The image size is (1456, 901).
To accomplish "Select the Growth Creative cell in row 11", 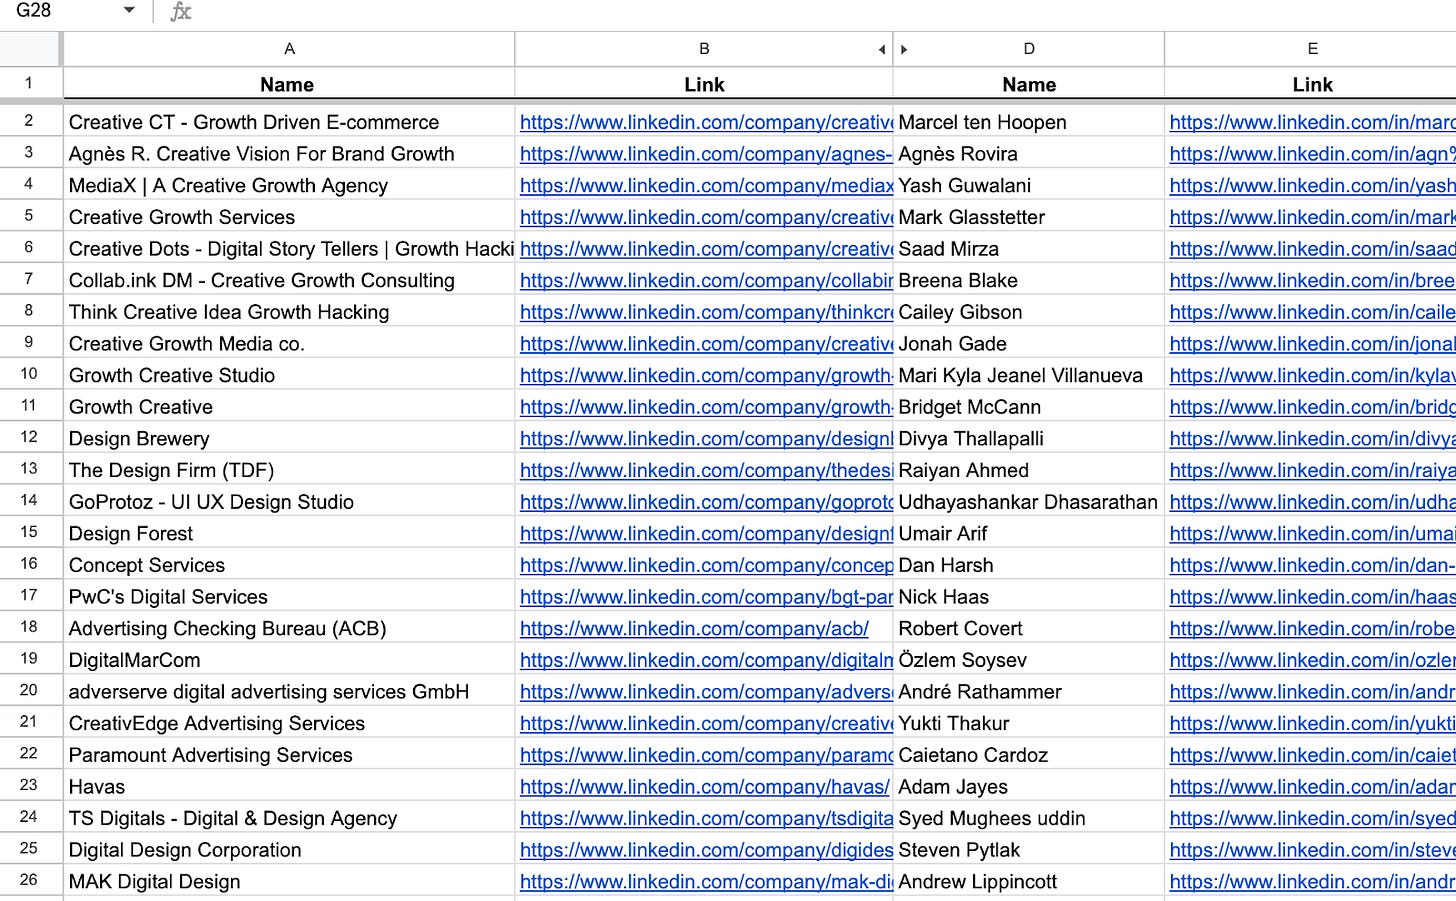I will pyautogui.click(x=289, y=407).
